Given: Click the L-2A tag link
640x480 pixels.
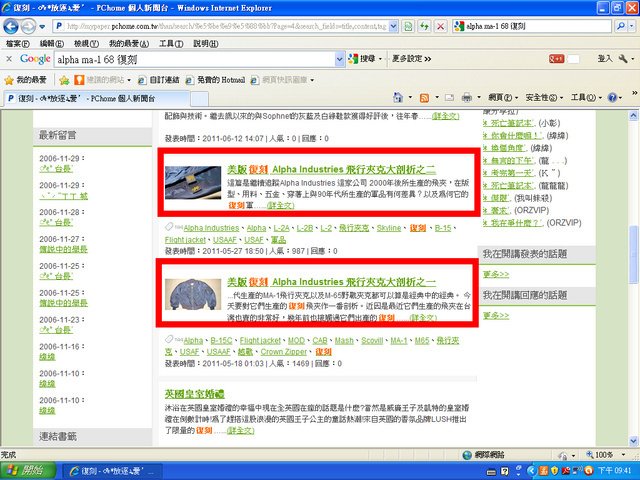Looking at the screenshot, I should click(282, 228).
